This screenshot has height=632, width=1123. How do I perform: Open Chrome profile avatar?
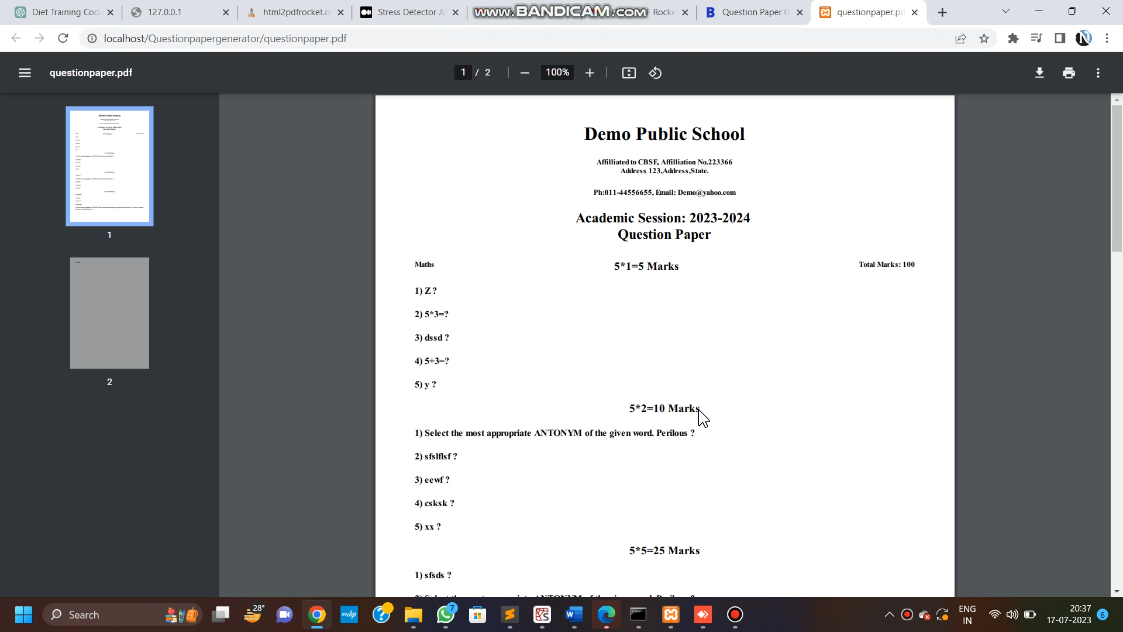click(1084, 38)
